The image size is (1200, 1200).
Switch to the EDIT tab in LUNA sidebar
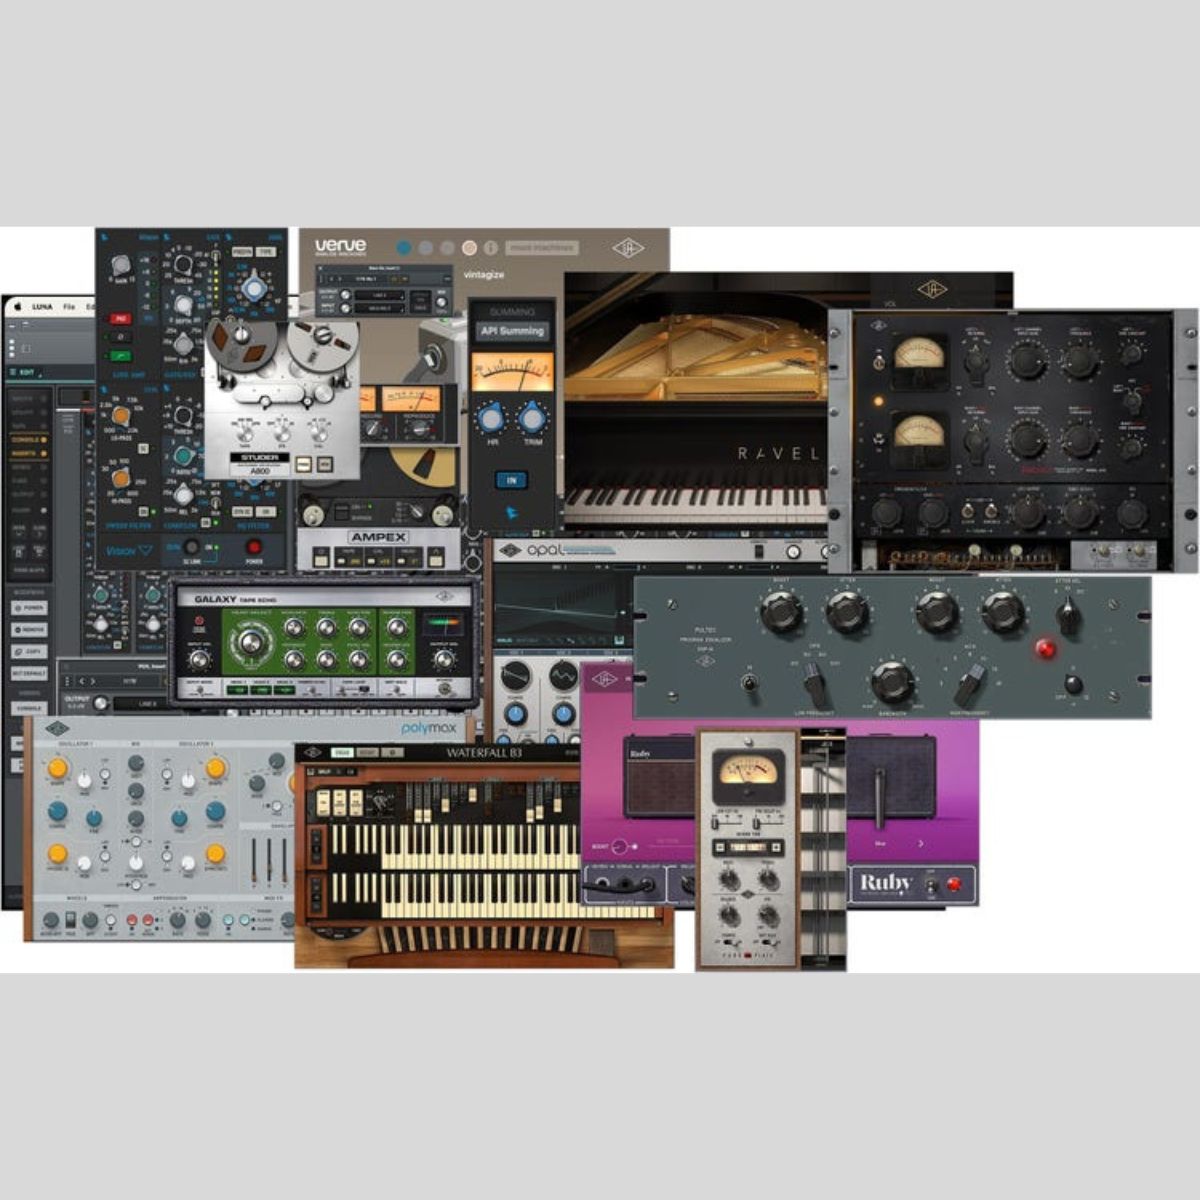click(x=26, y=372)
